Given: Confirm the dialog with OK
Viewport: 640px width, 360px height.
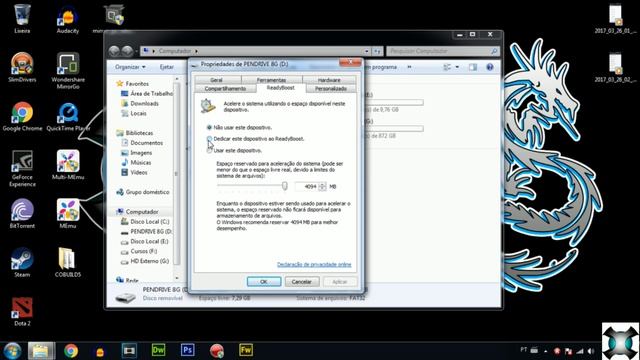Looking at the screenshot, I should click(264, 282).
